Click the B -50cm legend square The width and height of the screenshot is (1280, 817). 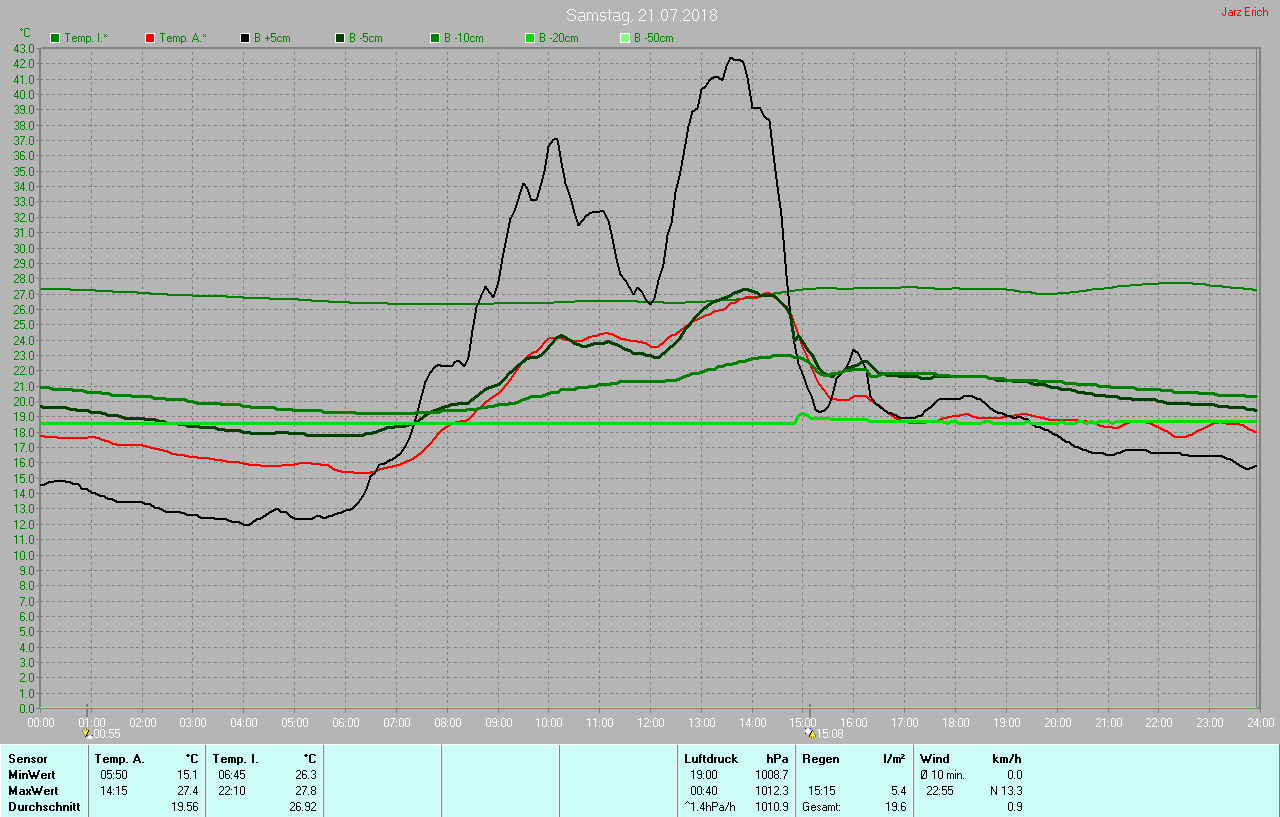625,38
